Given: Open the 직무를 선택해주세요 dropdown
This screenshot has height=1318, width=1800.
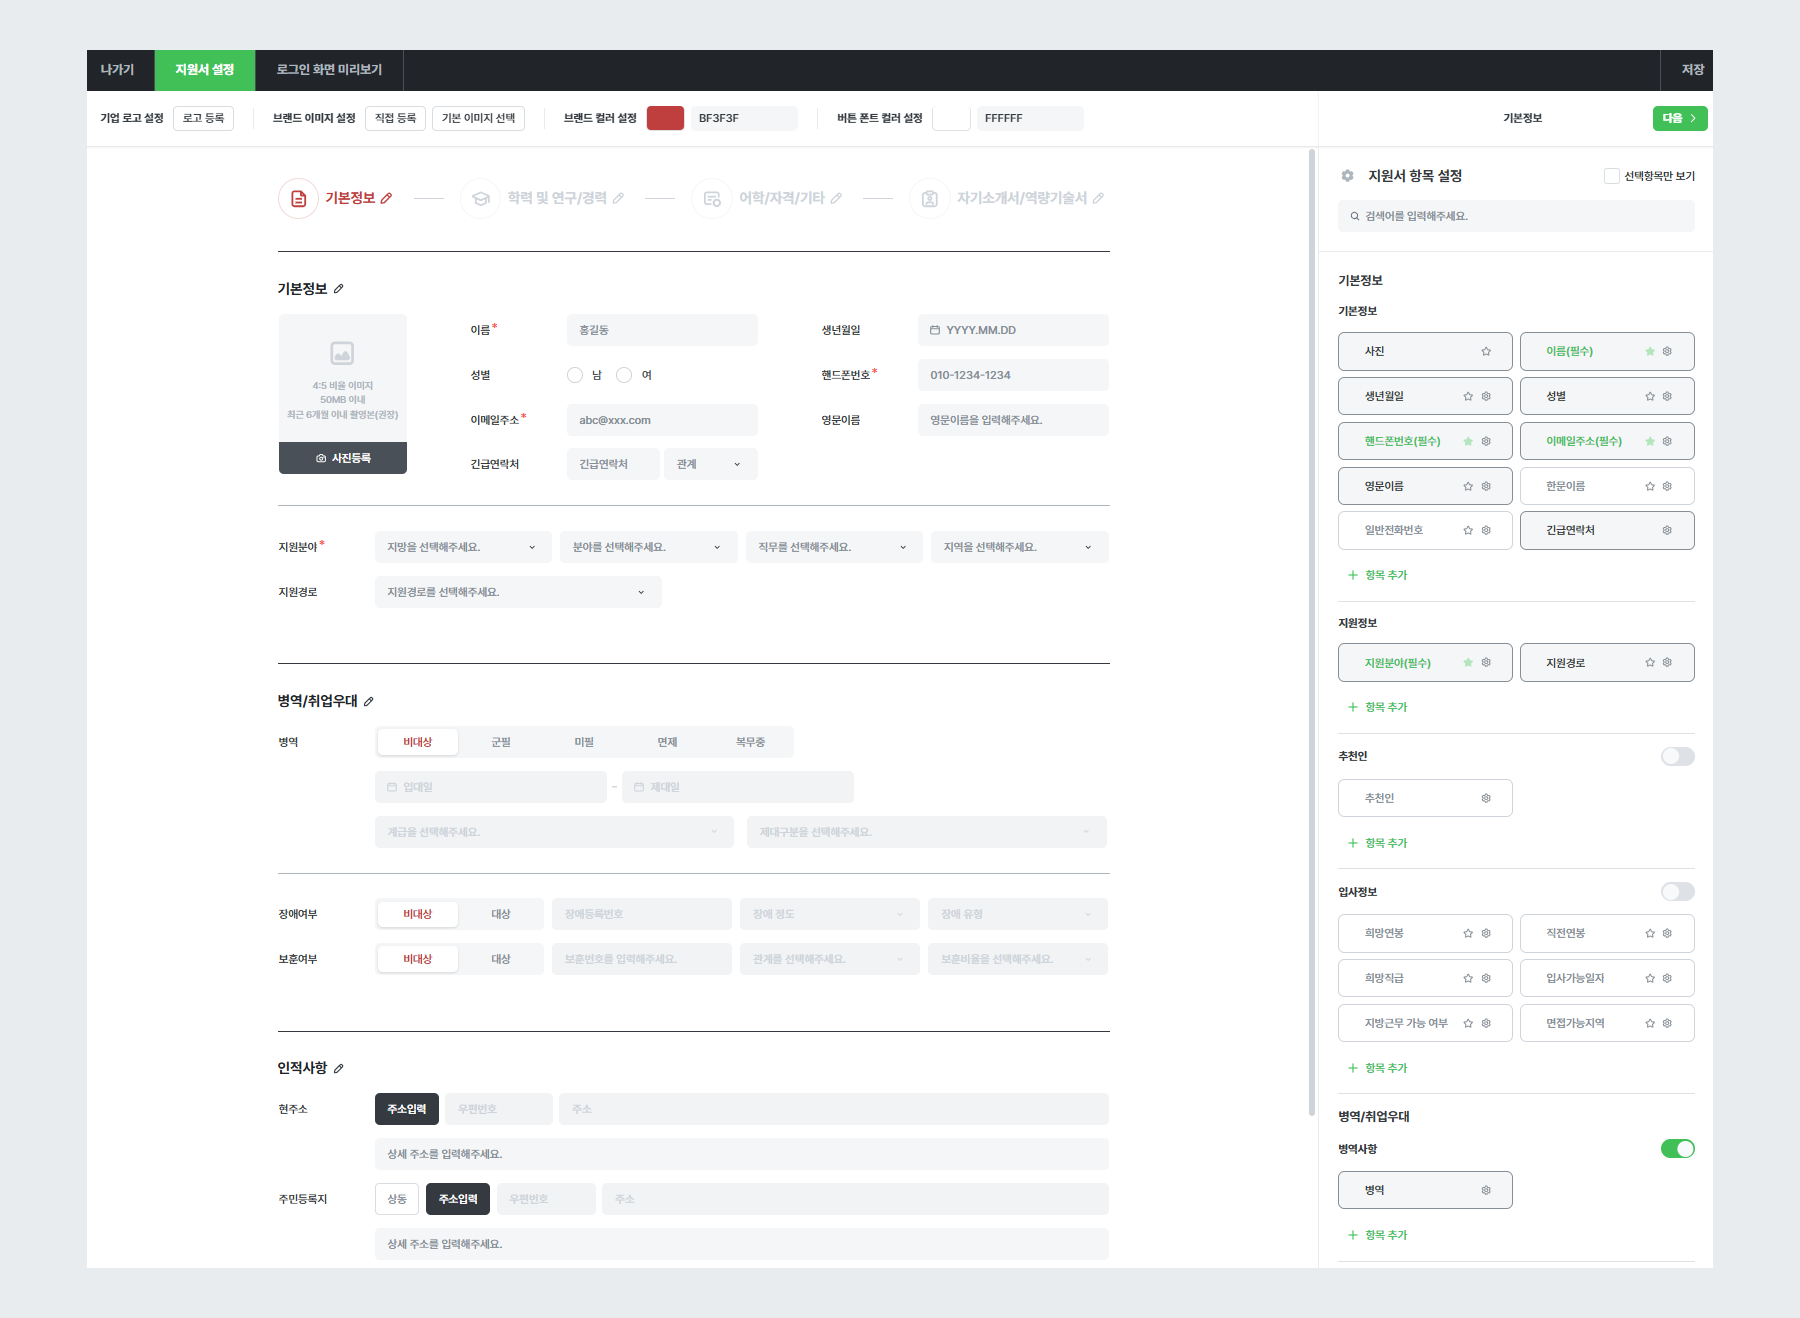Looking at the screenshot, I should click(834, 547).
